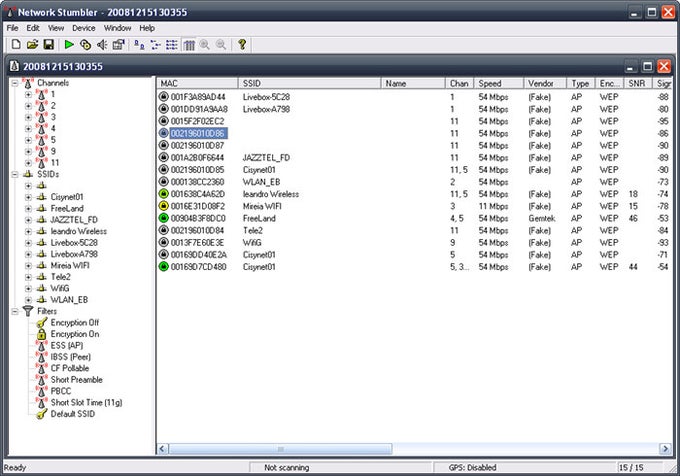Expand the FreeLand SSID node
This screenshot has width=680, height=476.
tap(28, 209)
